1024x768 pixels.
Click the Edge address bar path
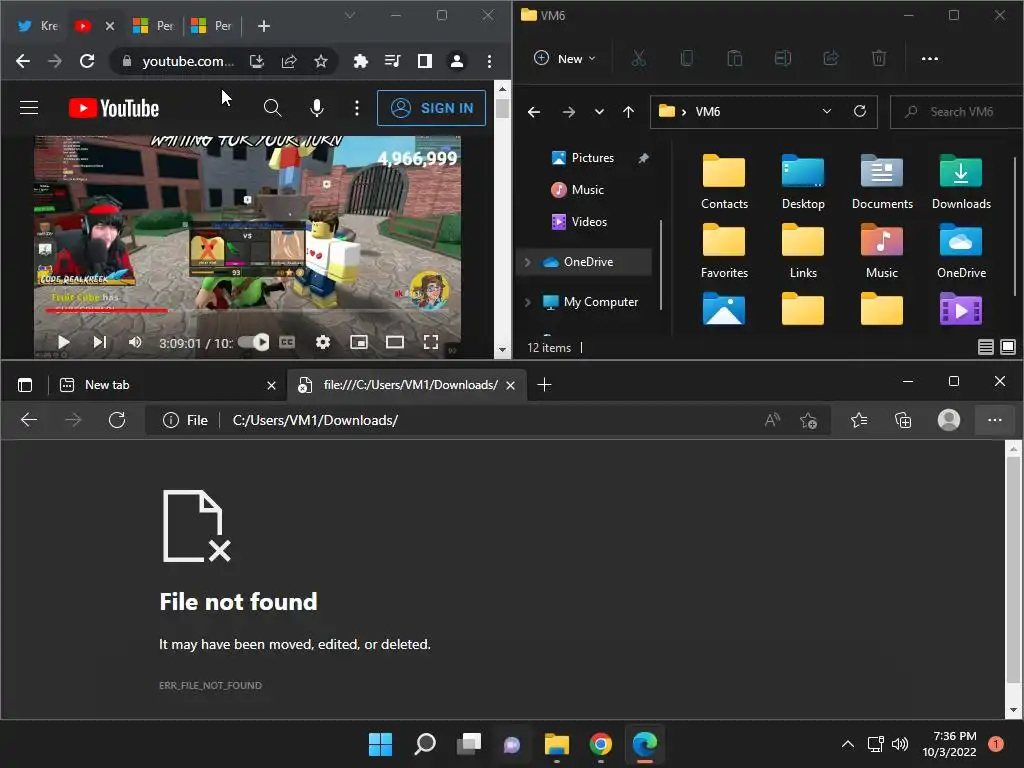coord(315,421)
